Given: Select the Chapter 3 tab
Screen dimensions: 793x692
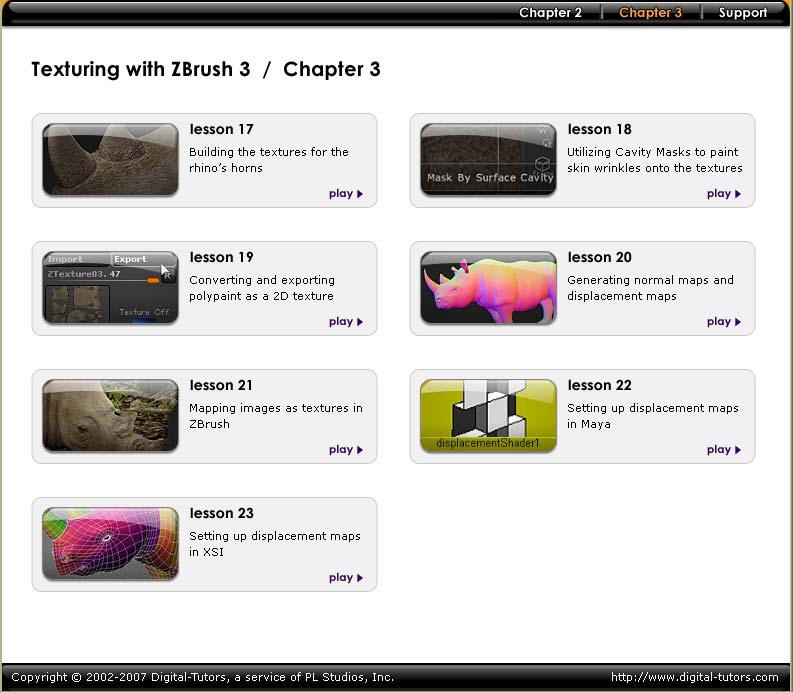Looking at the screenshot, I should (x=650, y=13).
